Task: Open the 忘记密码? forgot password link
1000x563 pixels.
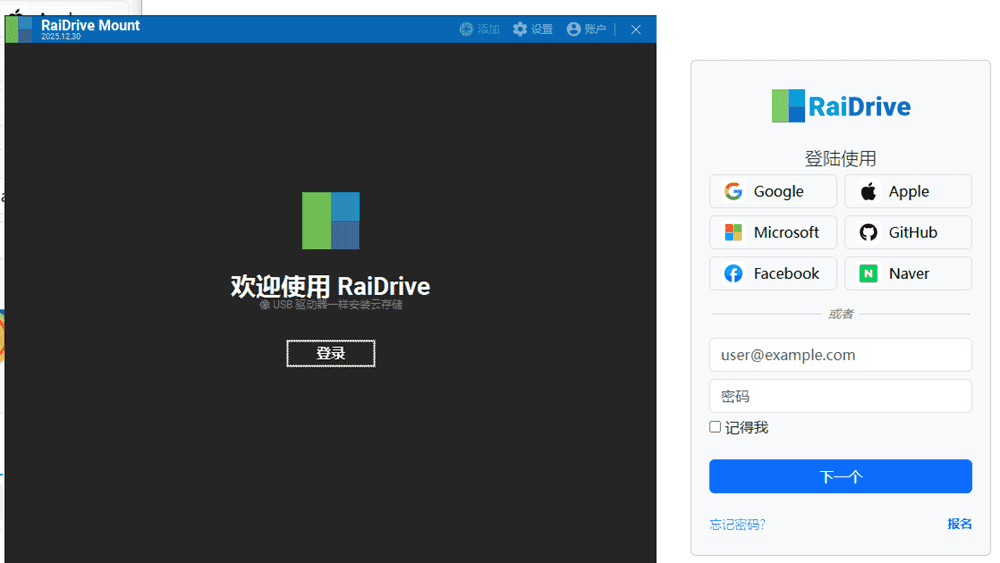Action: 737,524
